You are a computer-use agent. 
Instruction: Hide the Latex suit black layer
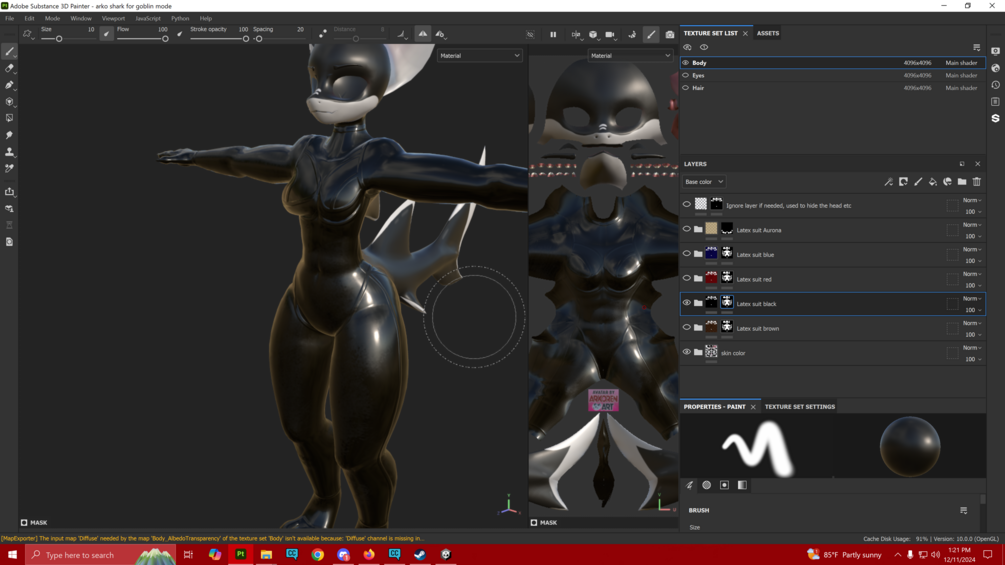pos(686,303)
